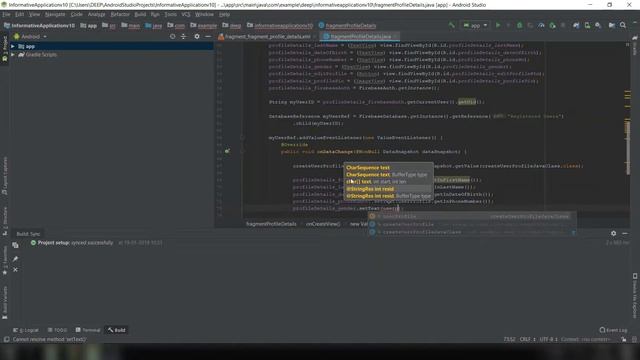Open the Refactor menu
This screenshot has width=640, height=360.
(120, 14)
